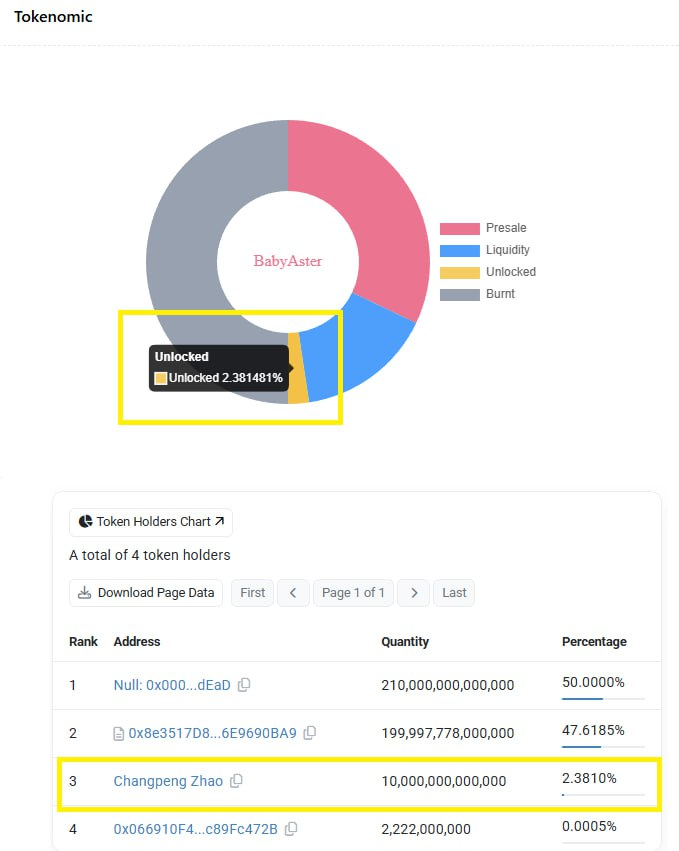This screenshot has width=679, height=851.
Task: Go to Last page
Action: click(454, 593)
